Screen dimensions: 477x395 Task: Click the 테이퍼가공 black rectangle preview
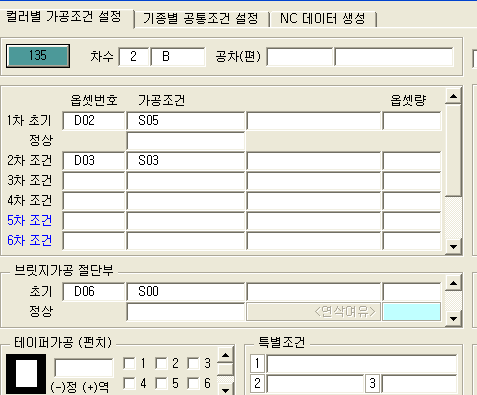click(x=26, y=374)
